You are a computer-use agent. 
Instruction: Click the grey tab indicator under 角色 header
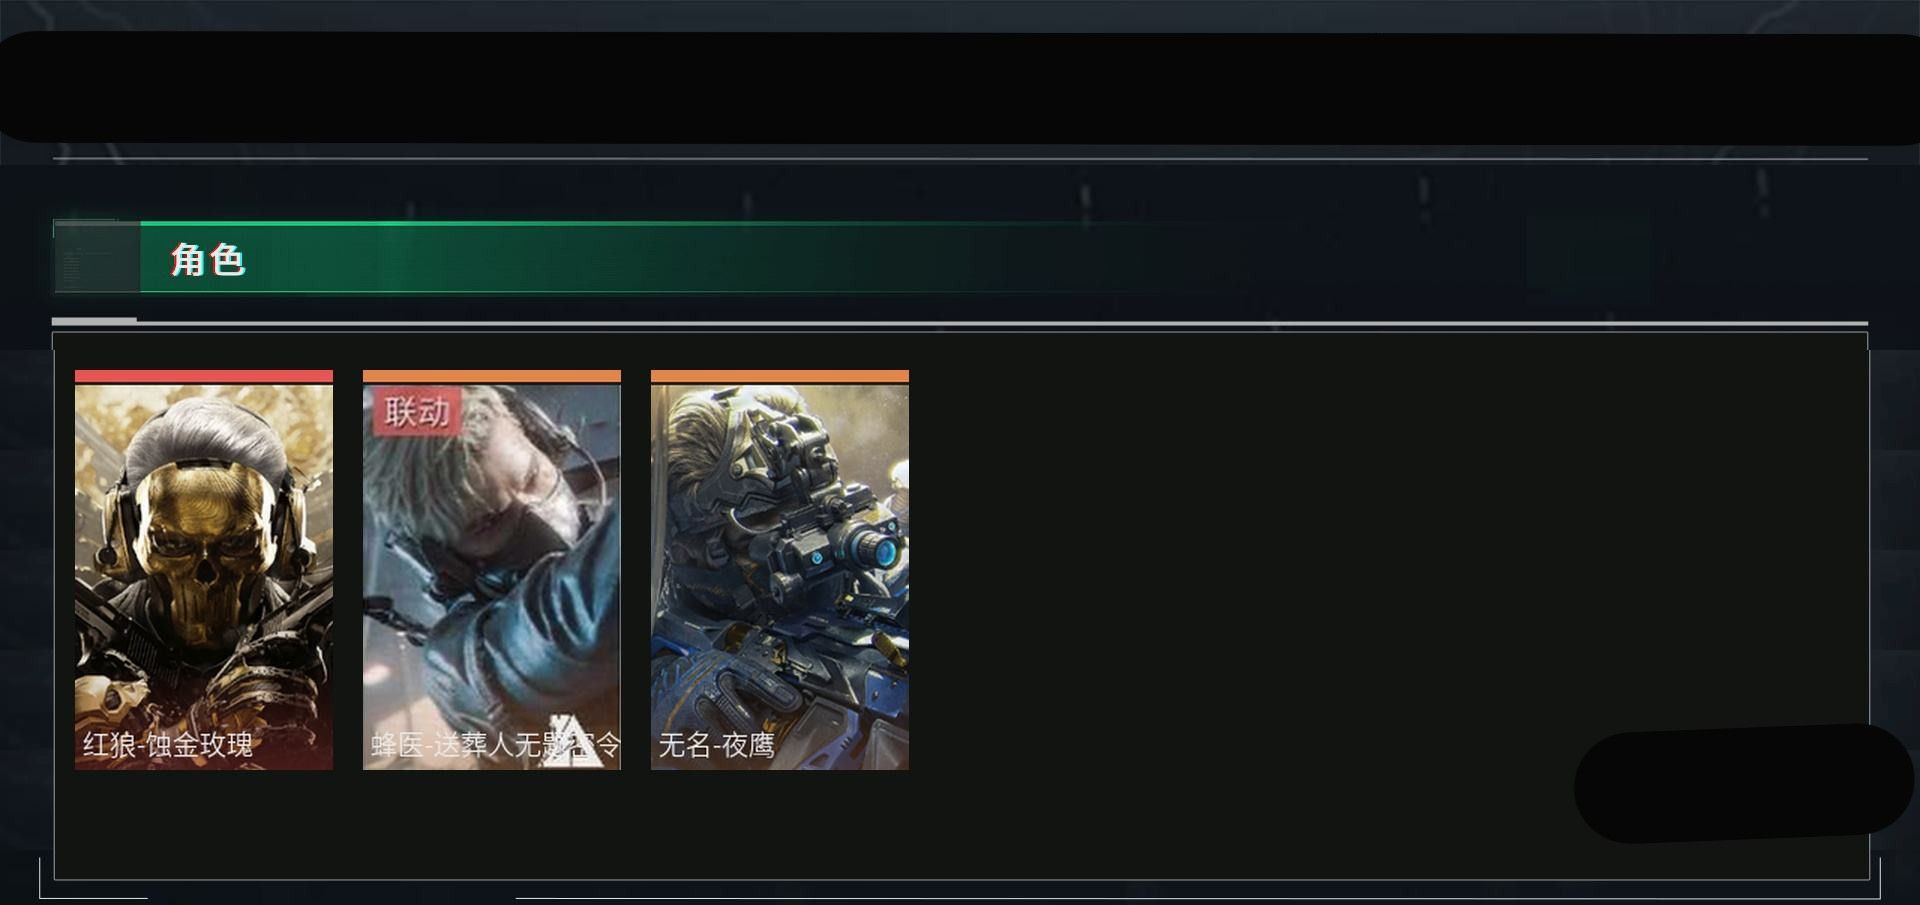94,320
